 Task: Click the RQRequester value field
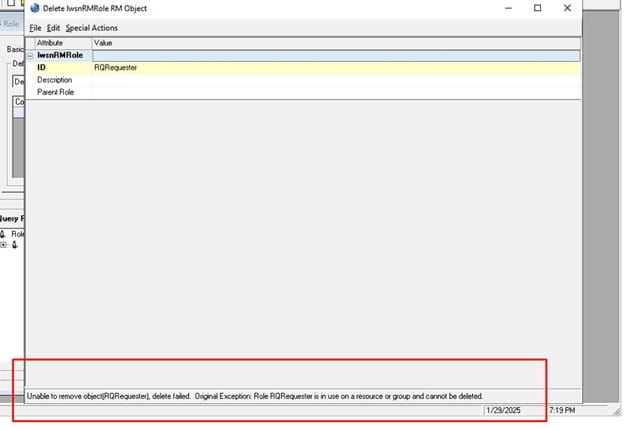[116, 68]
